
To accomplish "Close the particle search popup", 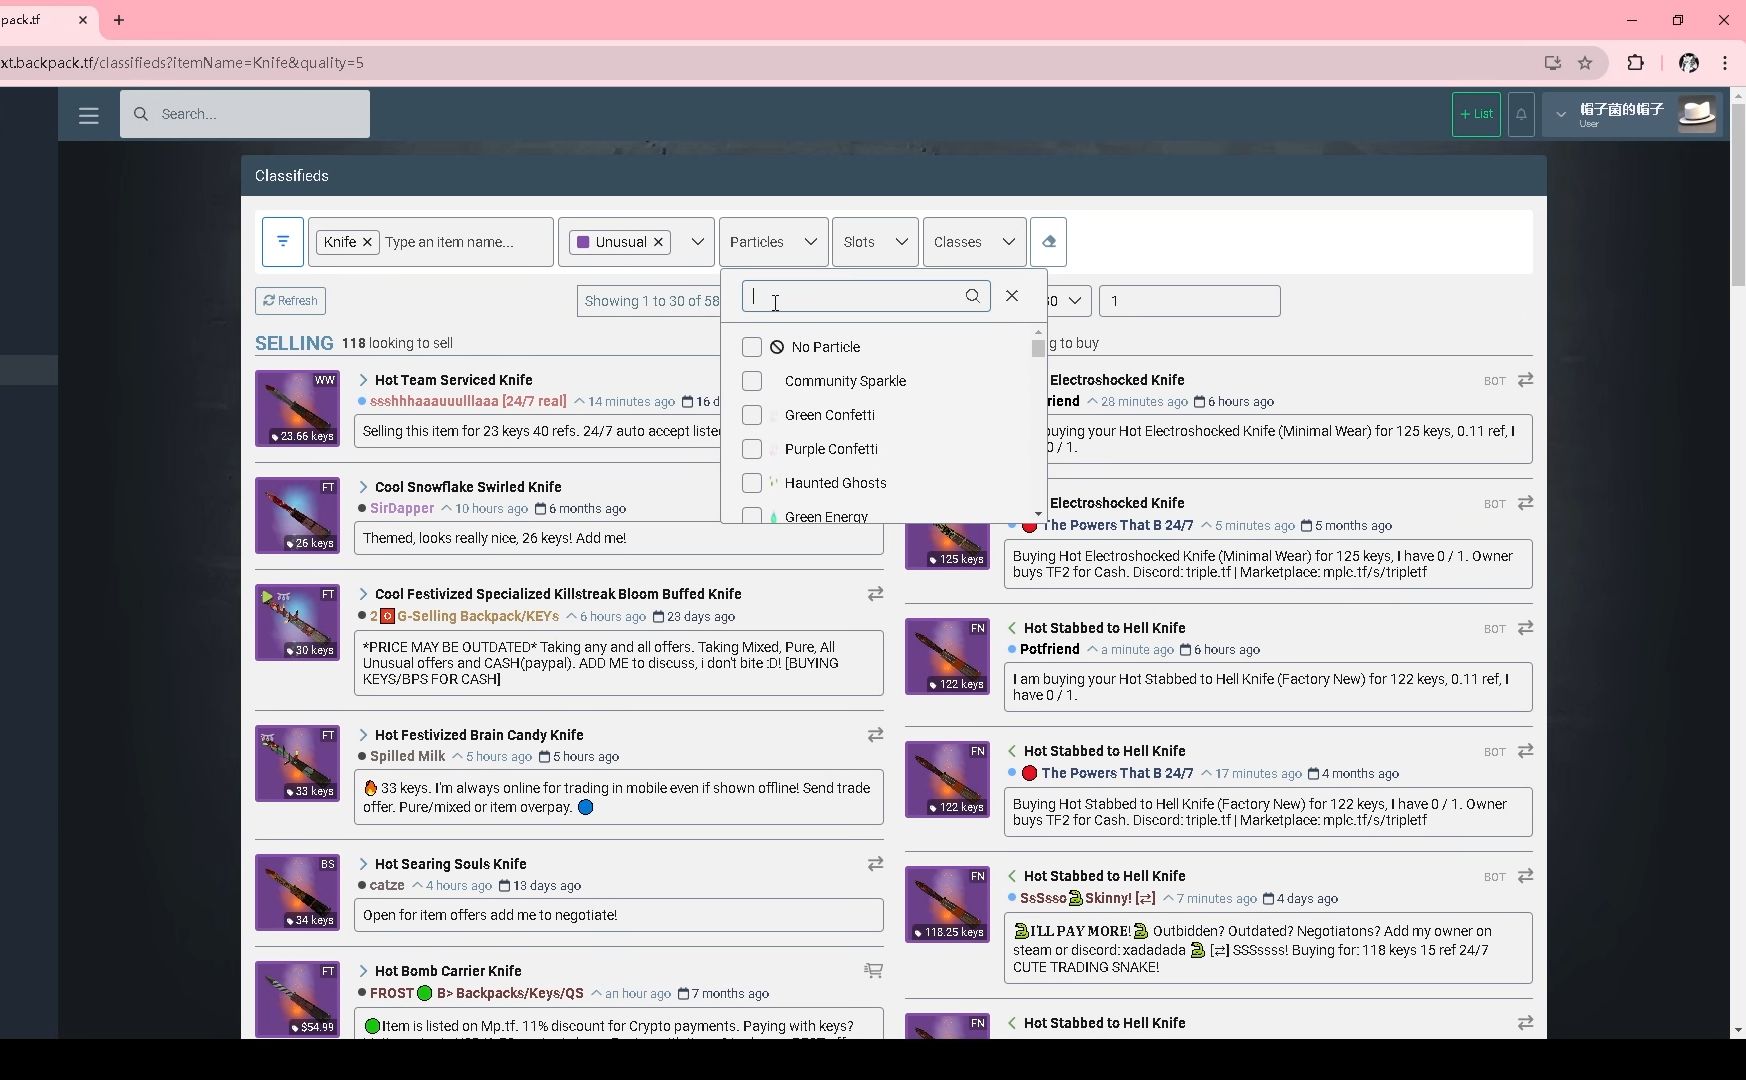I will (x=1012, y=296).
